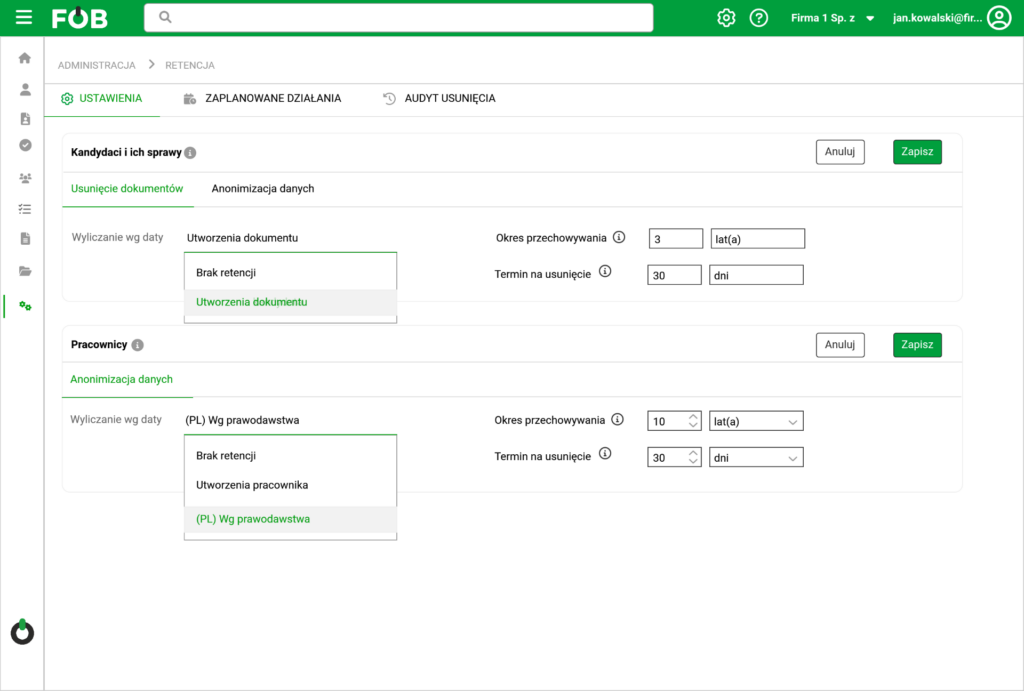The height and width of the screenshot is (691, 1024).
Task: Choose (PL) Wg prawodawstwa list option
Action: click(291, 519)
